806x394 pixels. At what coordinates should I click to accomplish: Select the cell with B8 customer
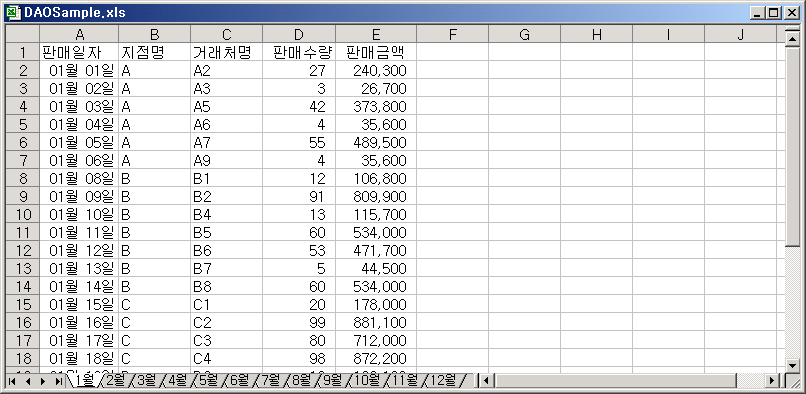(x=227, y=286)
